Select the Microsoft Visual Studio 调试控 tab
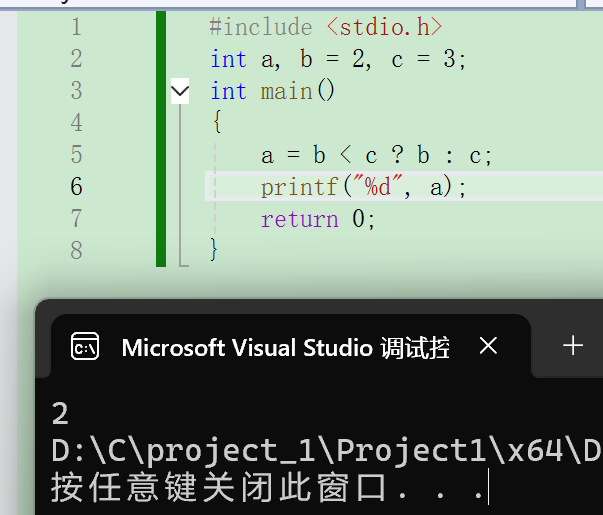The width and height of the screenshot is (603, 515). [x=285, y=347]
